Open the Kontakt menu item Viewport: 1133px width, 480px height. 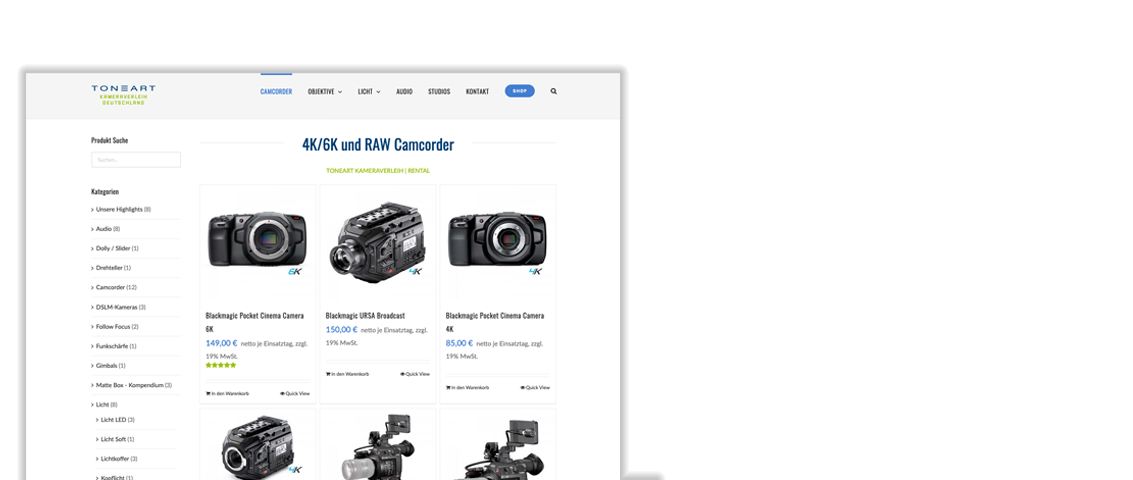(x=477, y=92)
